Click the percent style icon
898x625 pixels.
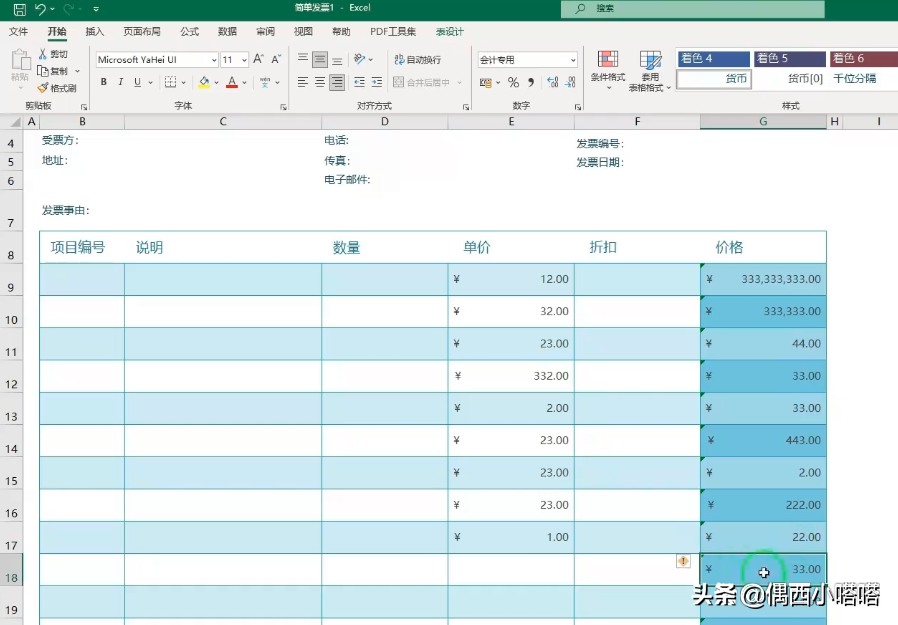pos(513,83)
